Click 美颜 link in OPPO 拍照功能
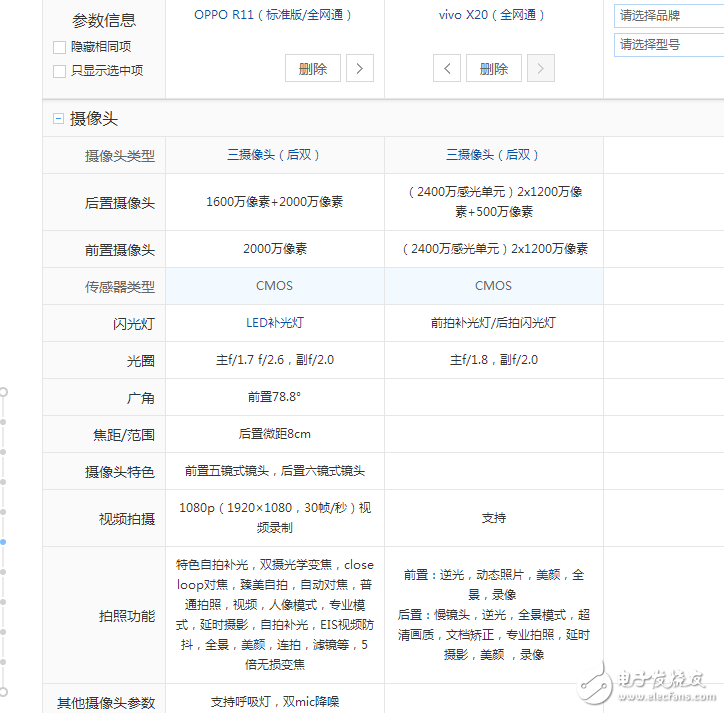 click(x=253, y=645)
